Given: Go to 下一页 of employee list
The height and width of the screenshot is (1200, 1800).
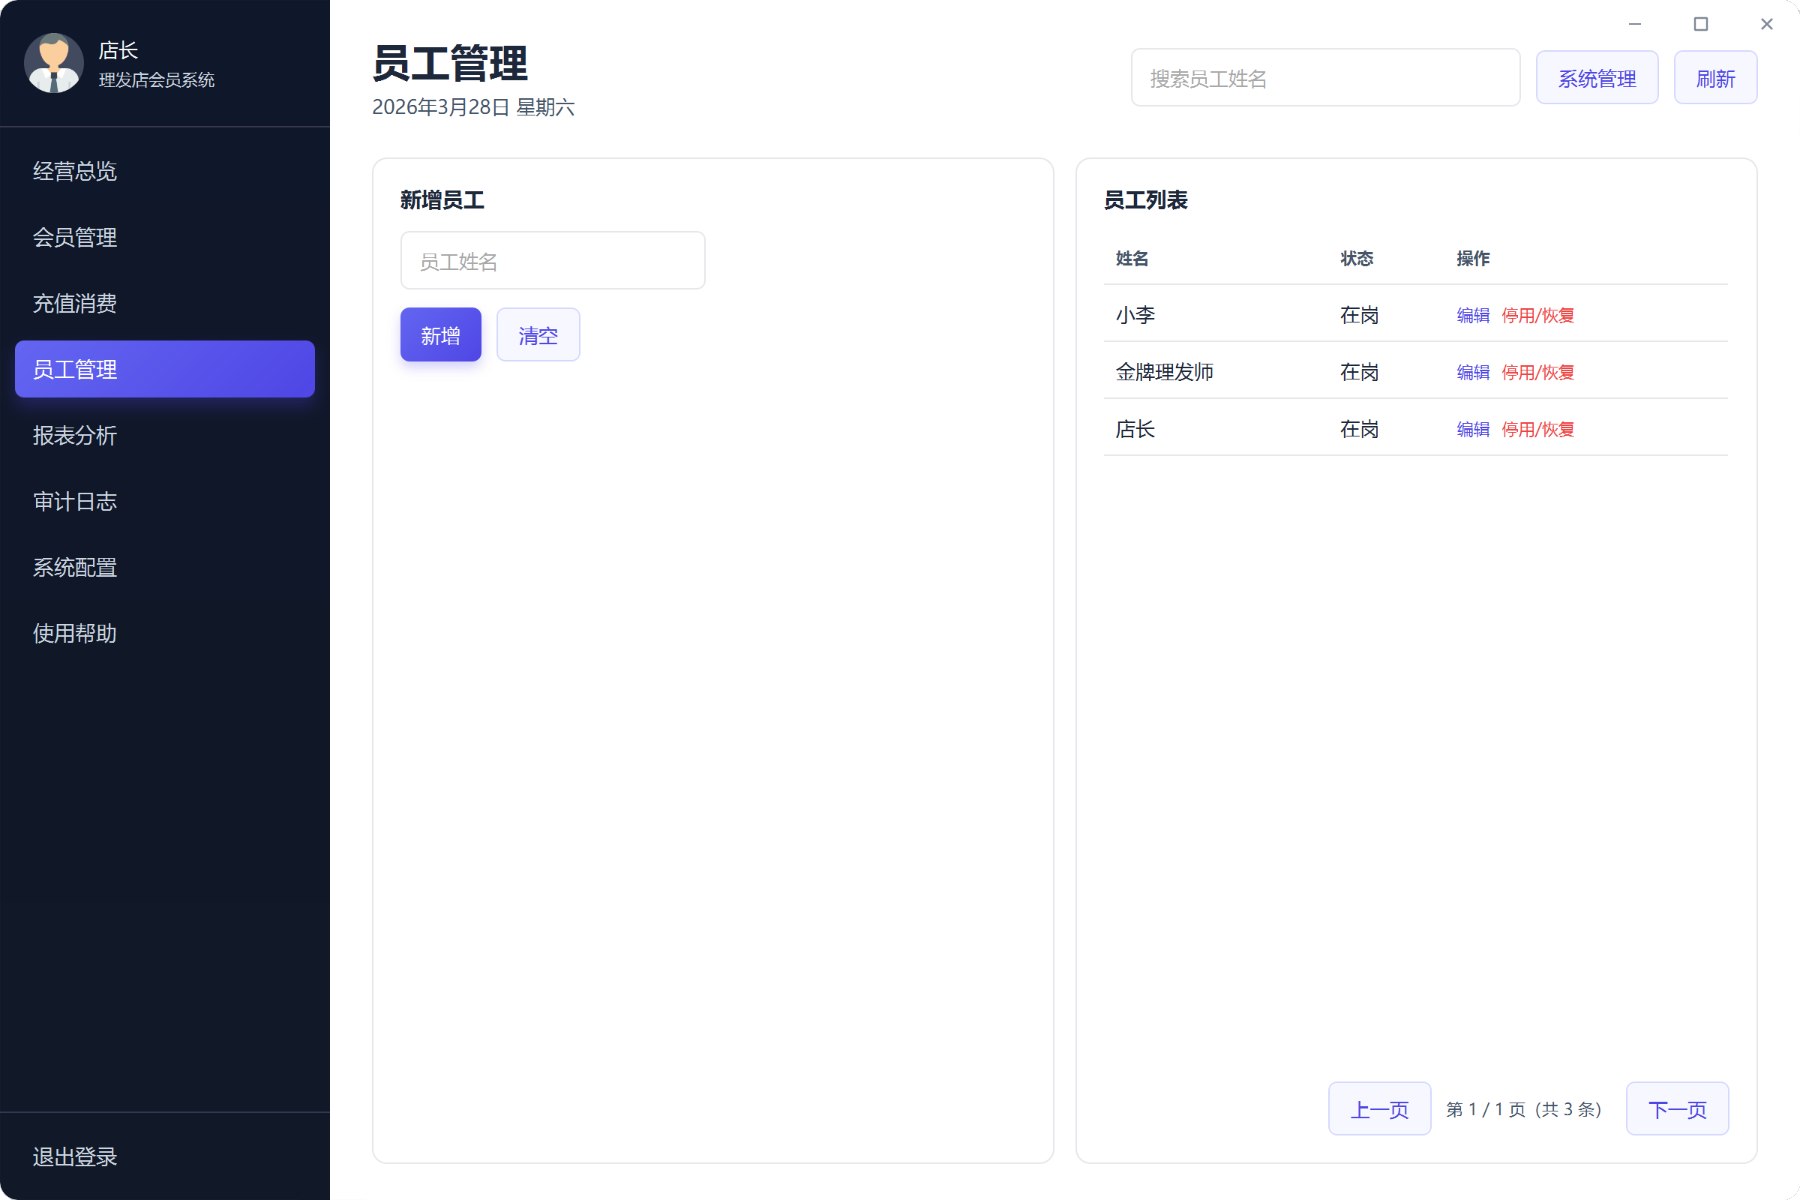Looking at the screenshot, I should [x=1677, y=1109].
